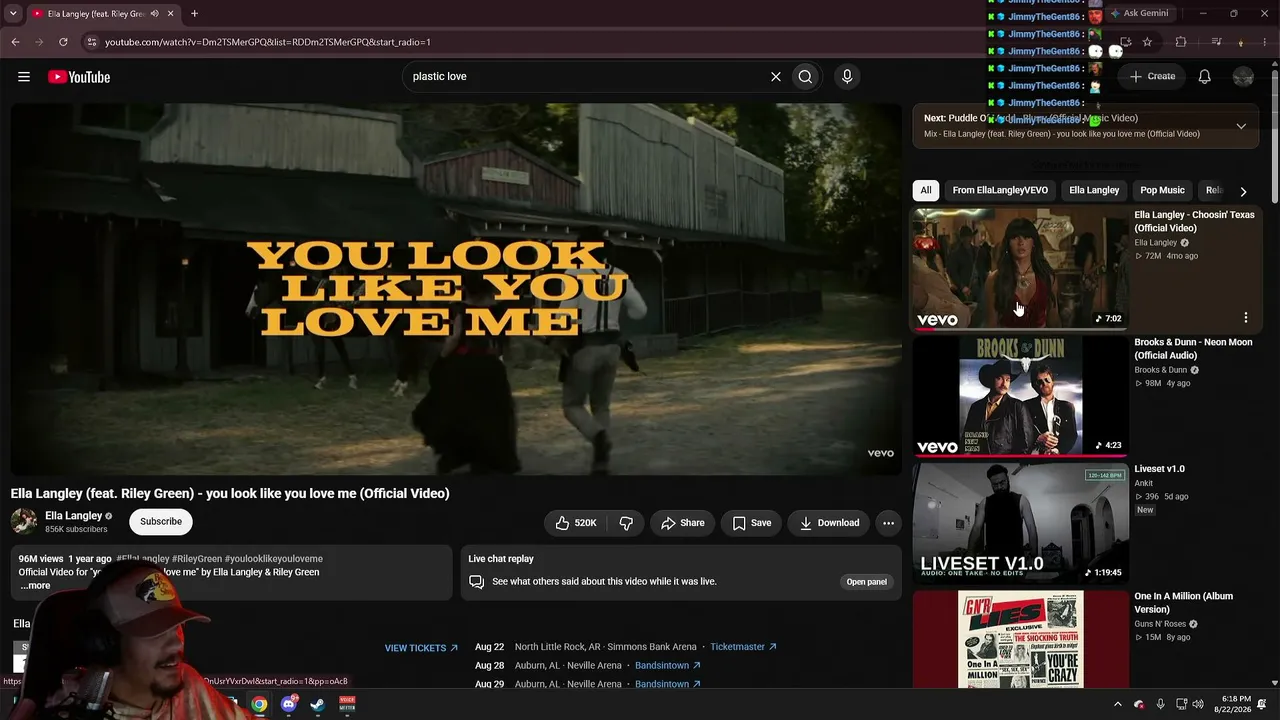Open the Ella Langley channel name link
The image size is (1280, 720).
(74, 516)
